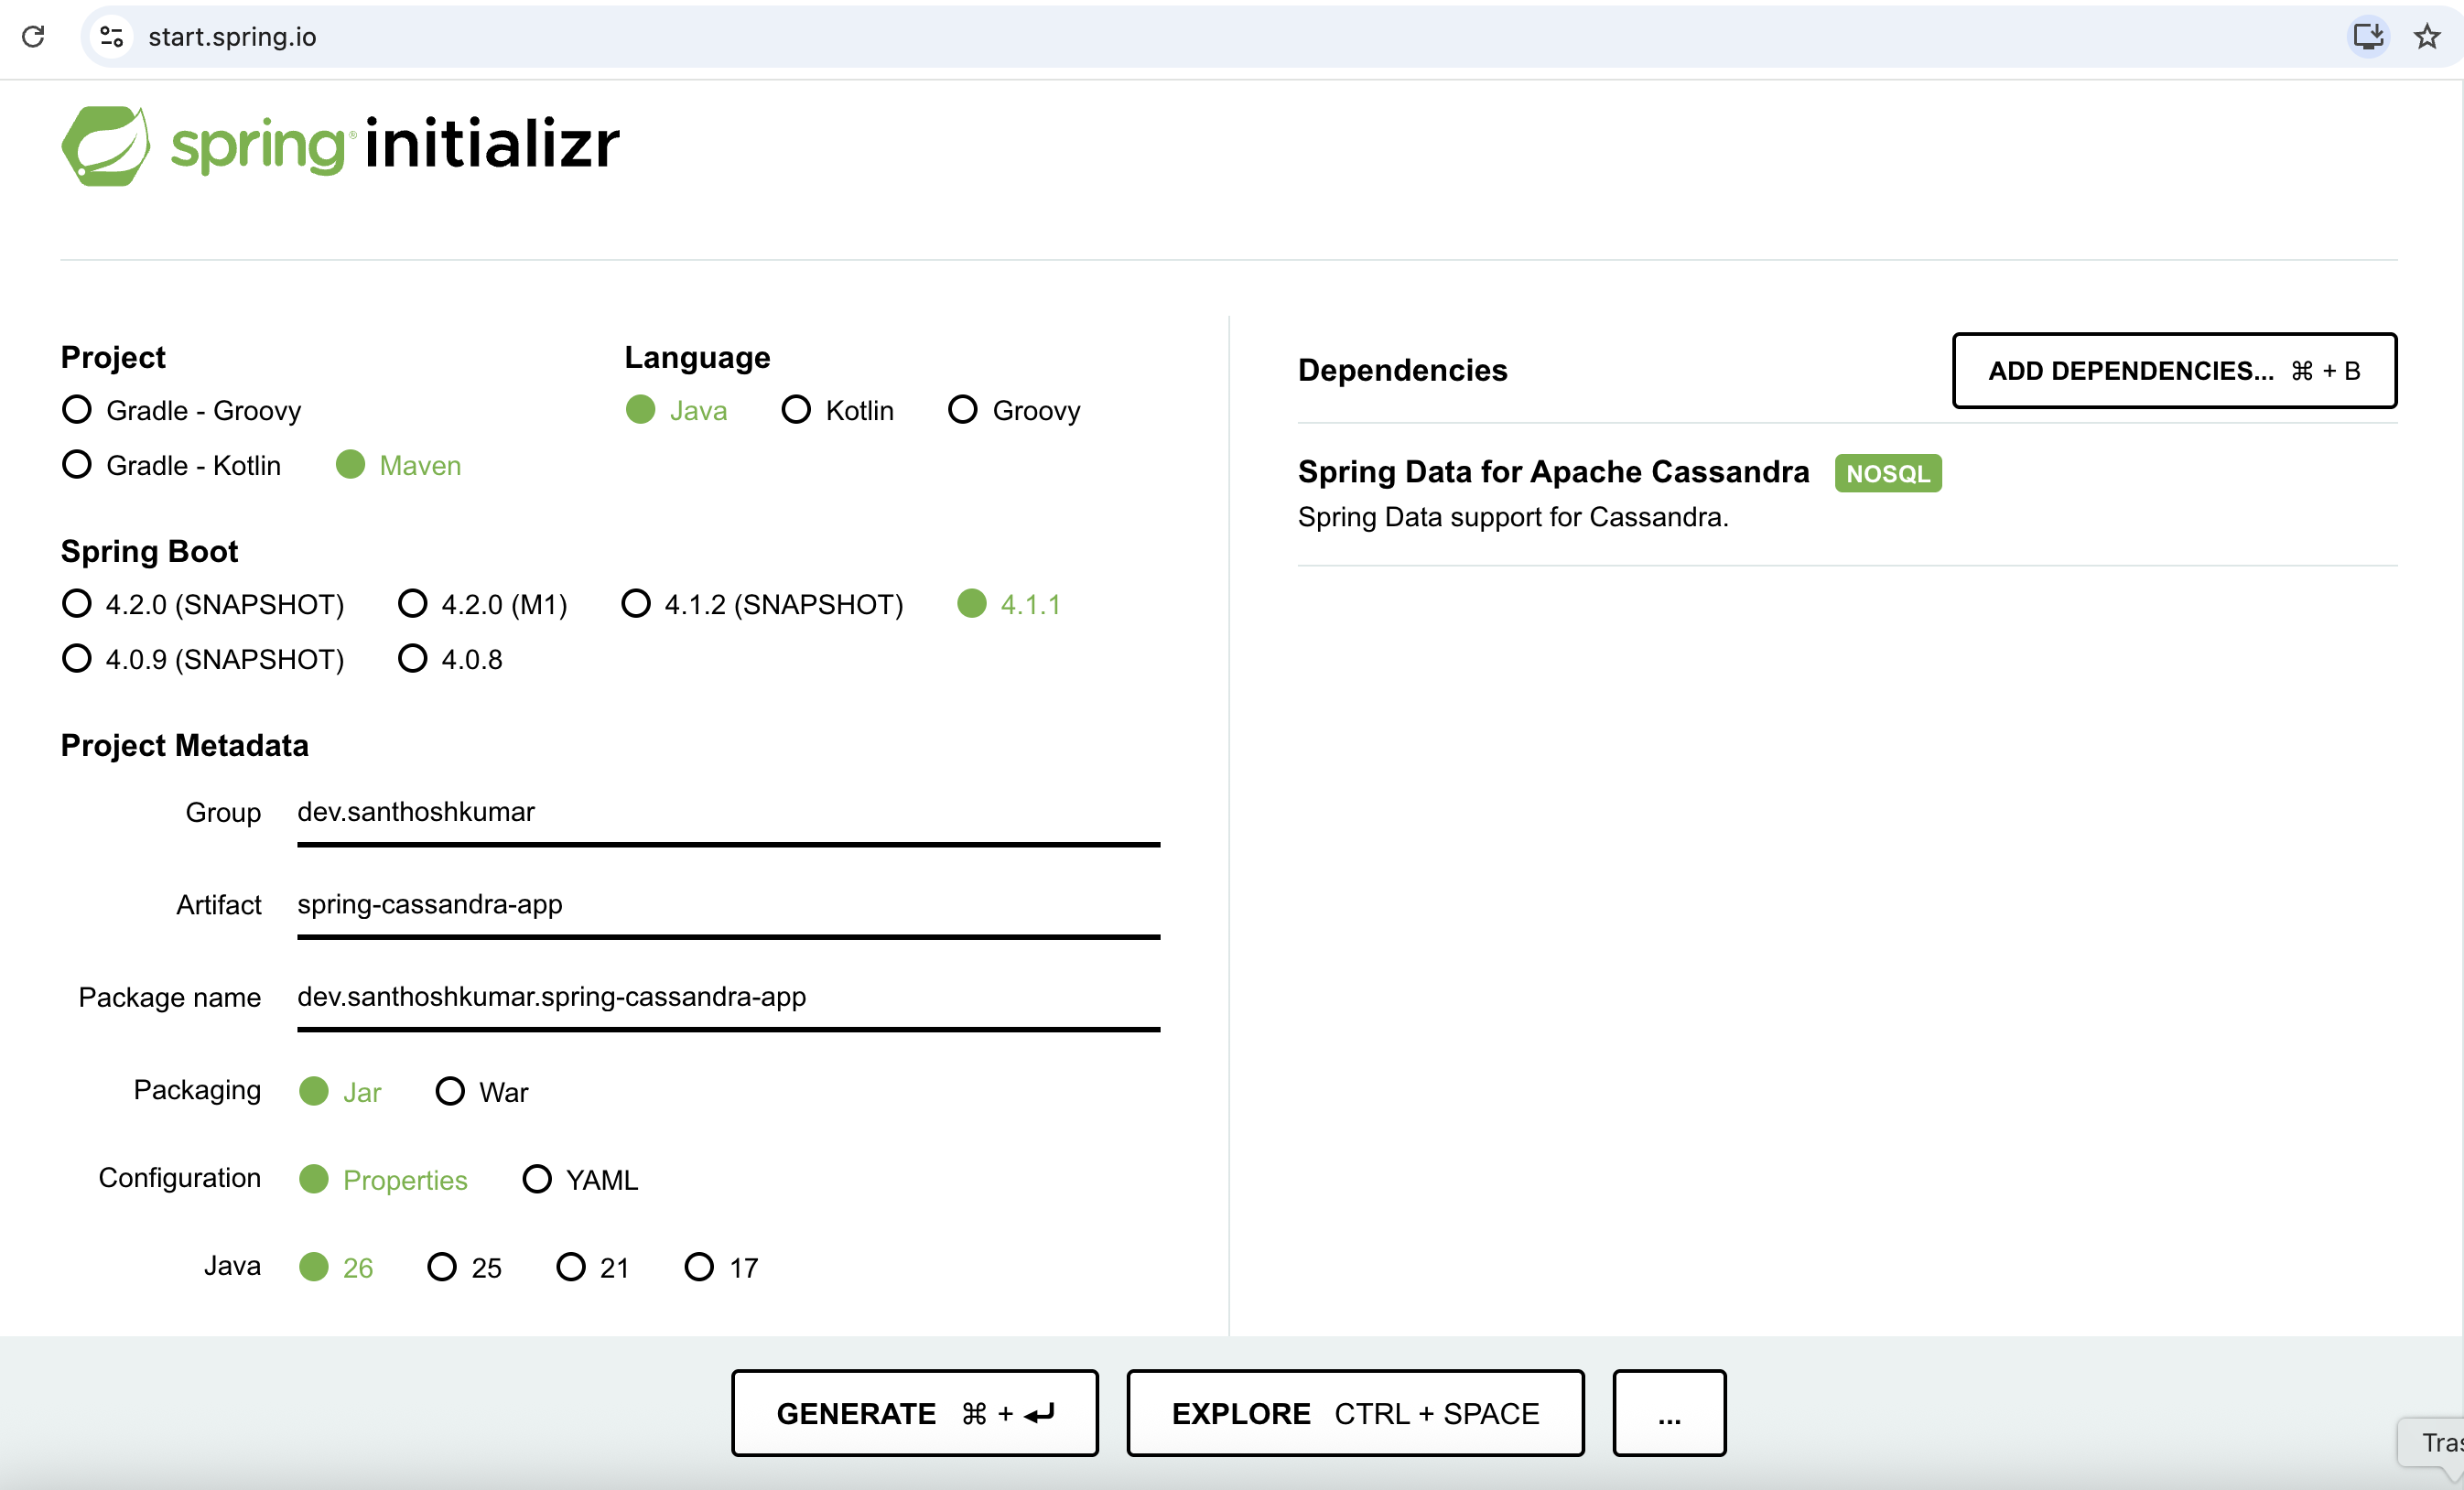Select Java version 21
Viewport: 2464px width, 1490px height.
pyautogui.click(x=593, y=1267)
